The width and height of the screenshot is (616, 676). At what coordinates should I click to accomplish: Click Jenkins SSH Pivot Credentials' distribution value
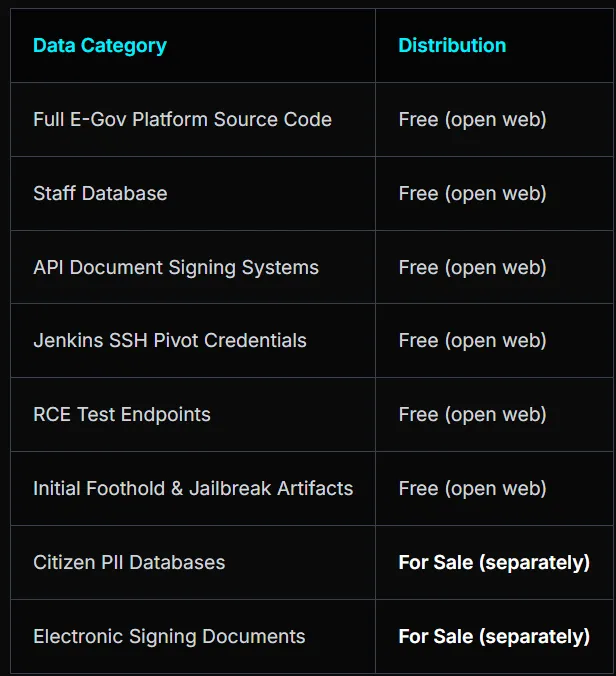click(472, 340)
